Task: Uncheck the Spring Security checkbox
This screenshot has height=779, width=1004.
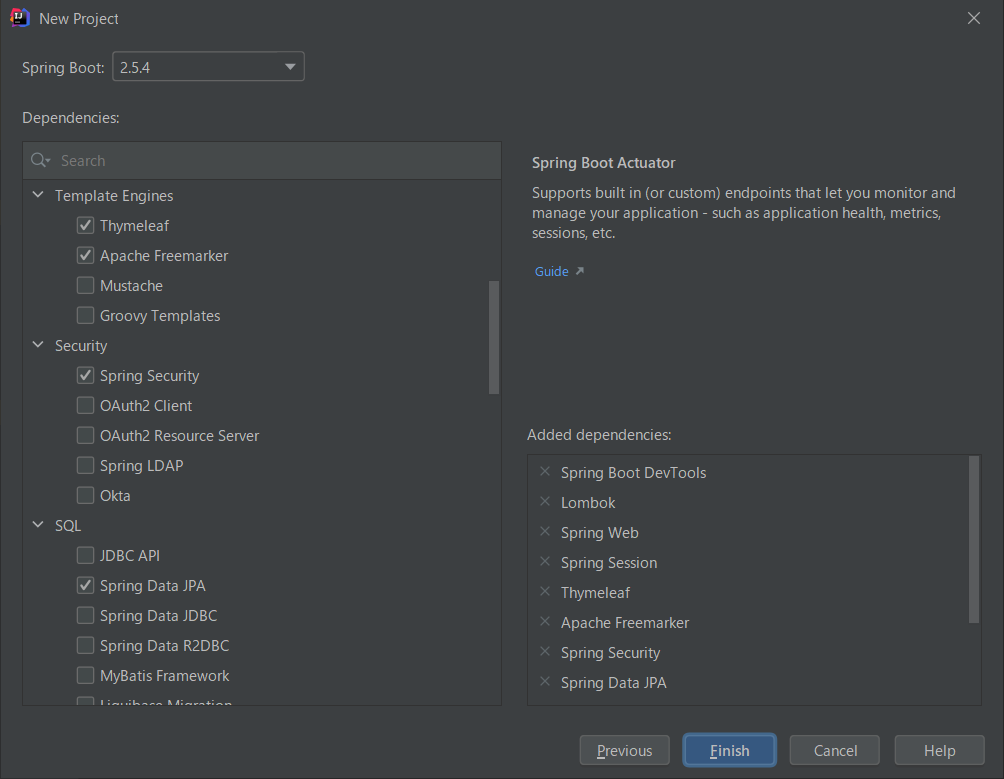Action: point(85,375)
